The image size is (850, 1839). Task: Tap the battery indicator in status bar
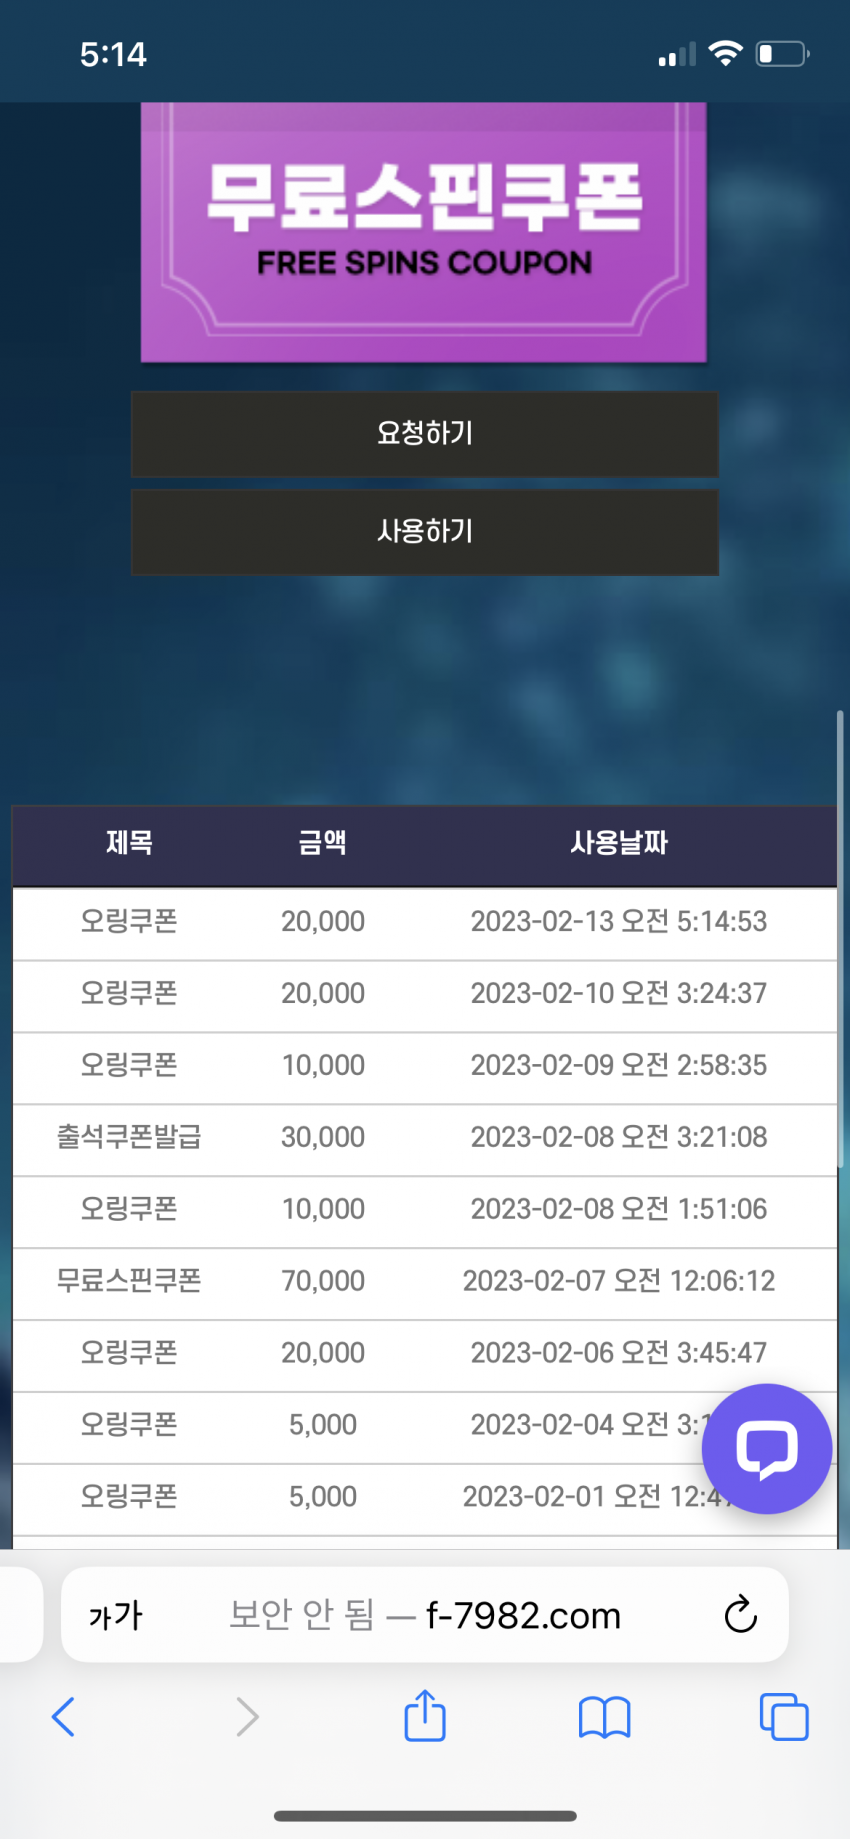[783, 53]
